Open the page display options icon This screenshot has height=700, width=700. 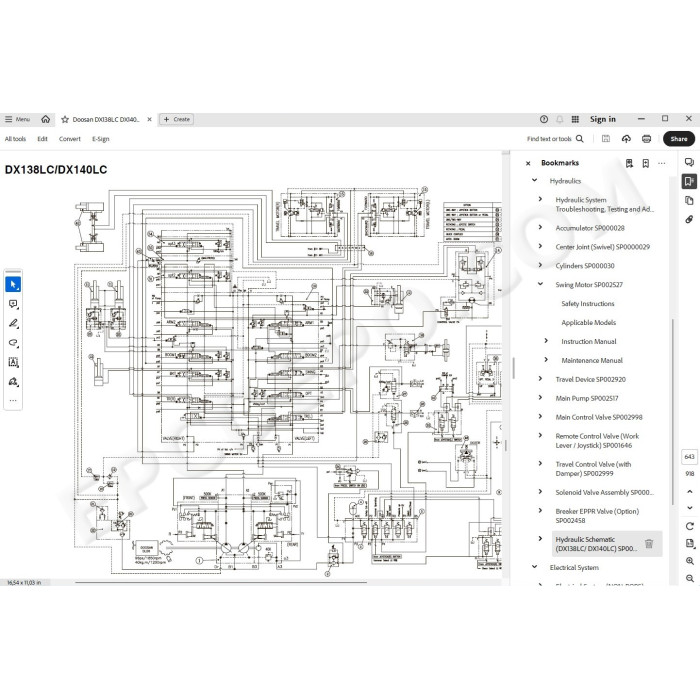690,543
